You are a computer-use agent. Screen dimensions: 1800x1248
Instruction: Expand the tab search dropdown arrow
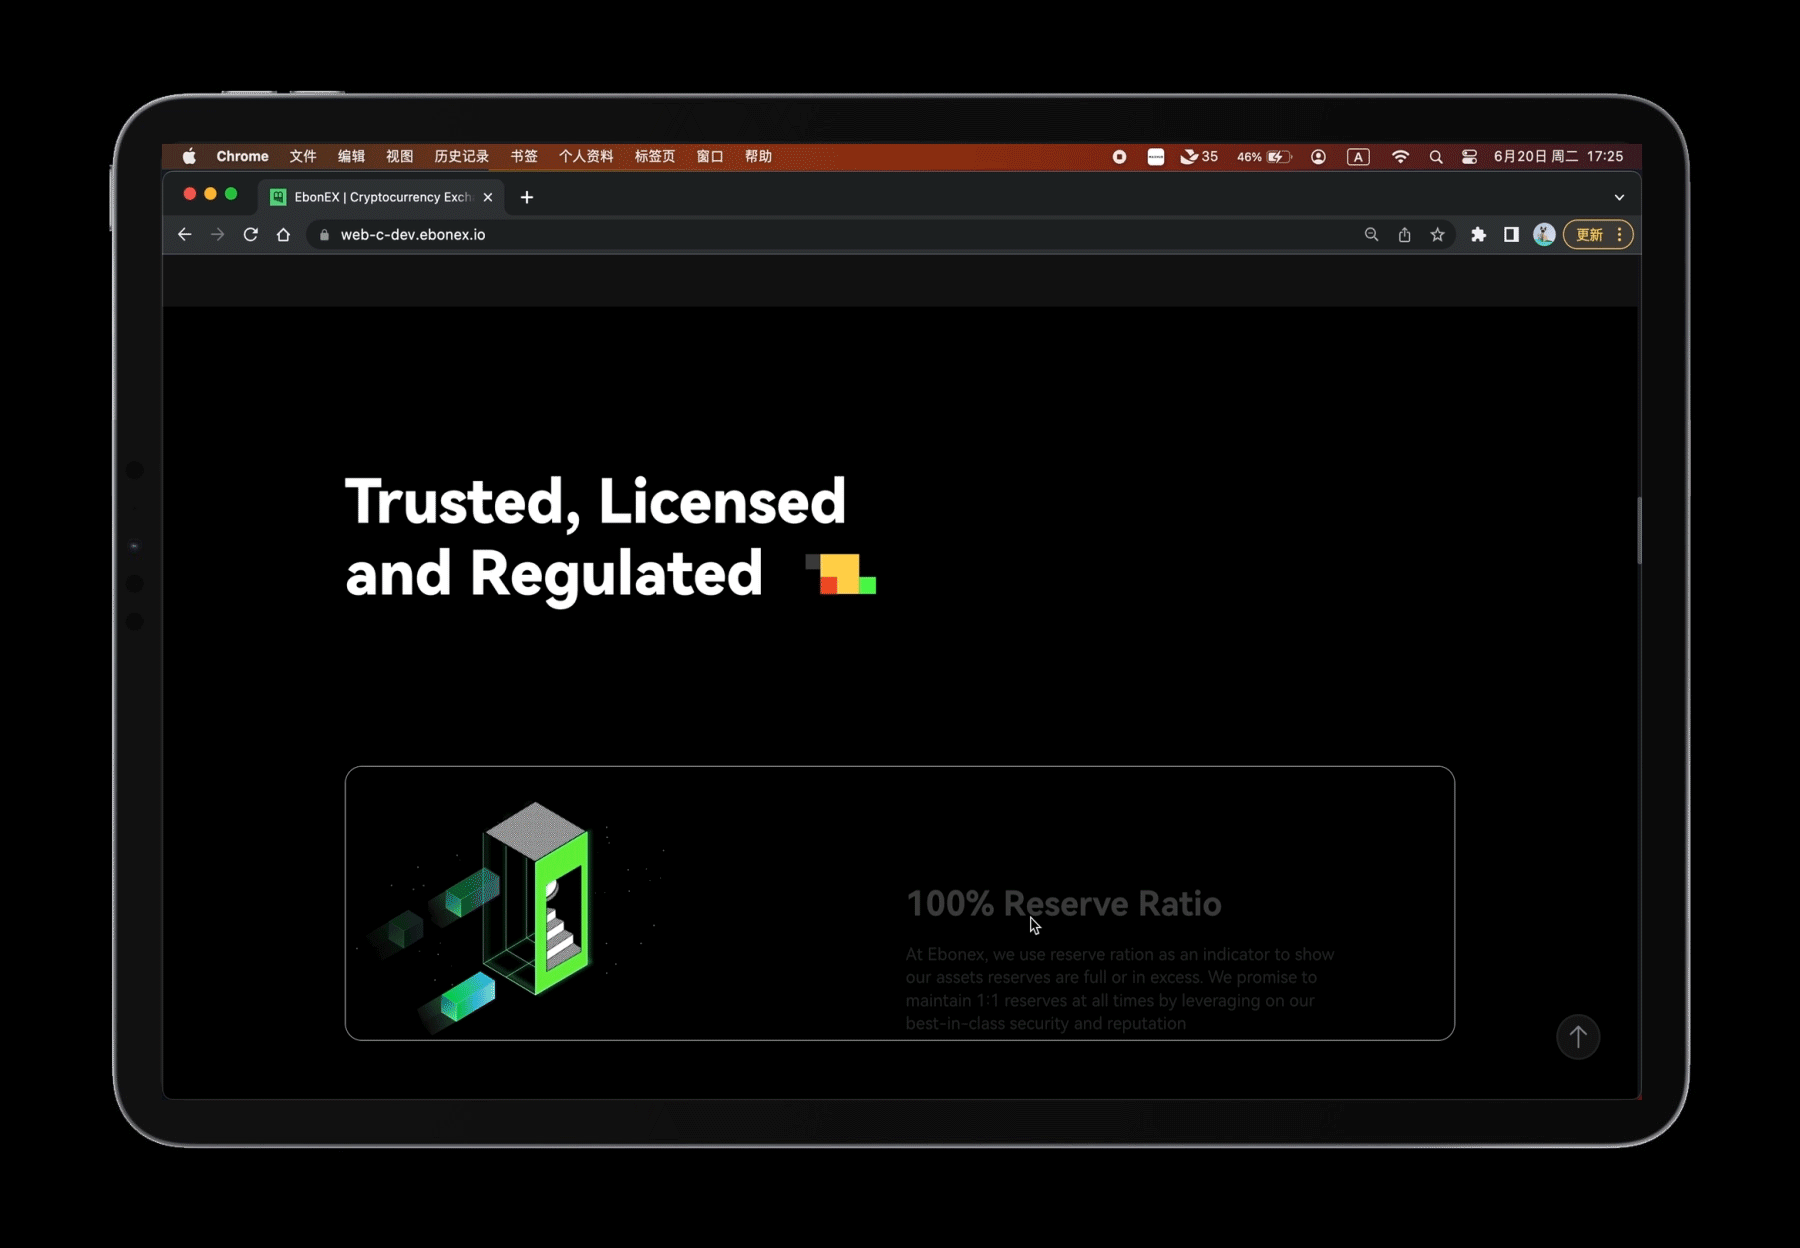pos(1619,197)
